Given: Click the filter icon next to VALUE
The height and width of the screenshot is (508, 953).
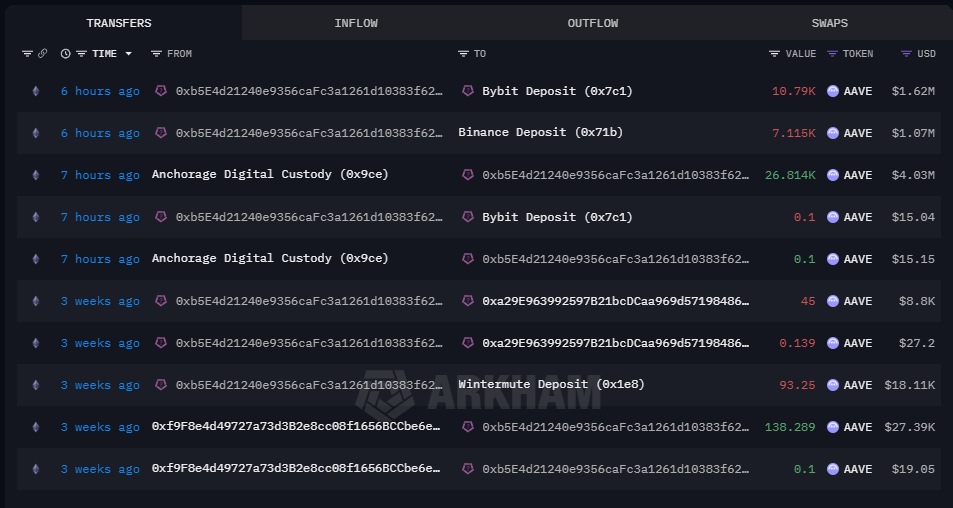Looking at the screenshot, I should 775,54.
